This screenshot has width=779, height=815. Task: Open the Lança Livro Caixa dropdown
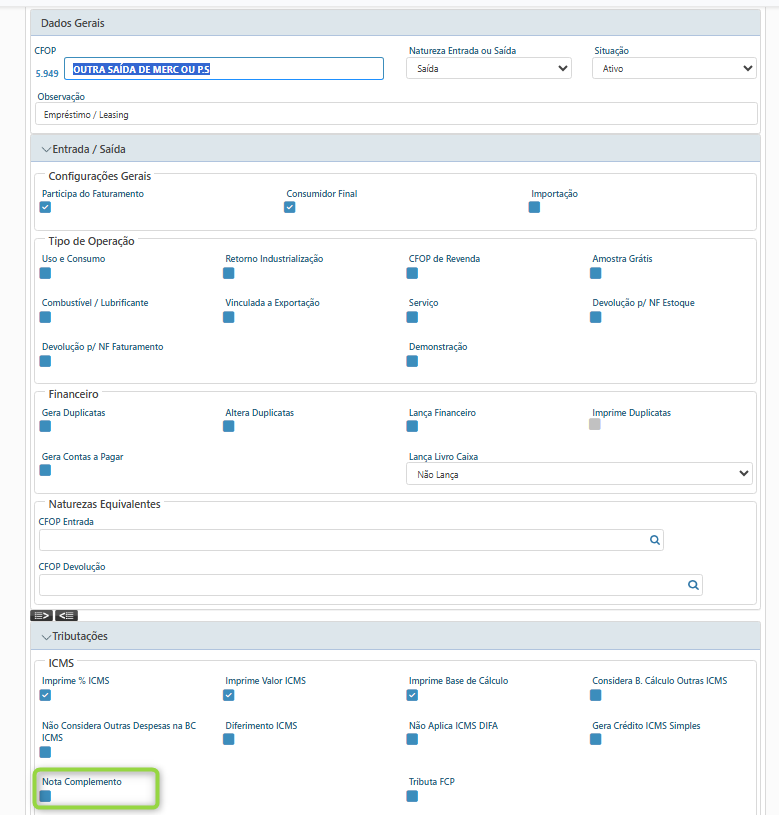point(579,474)
